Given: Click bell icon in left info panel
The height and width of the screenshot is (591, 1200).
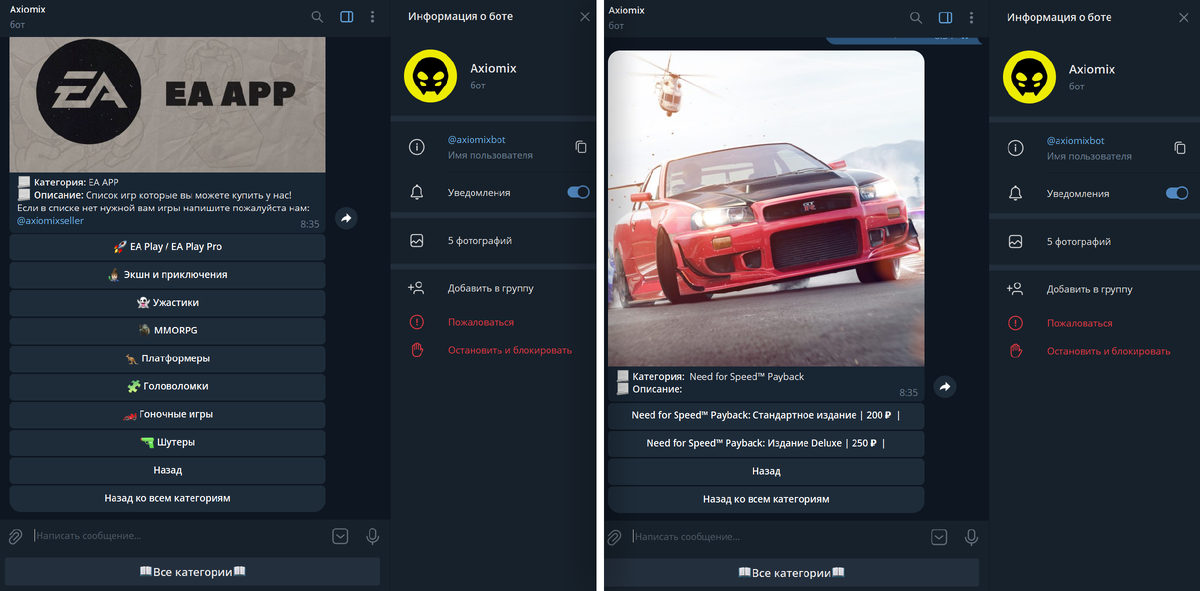Looking at the screenshot, I should (x=417, y=192).
